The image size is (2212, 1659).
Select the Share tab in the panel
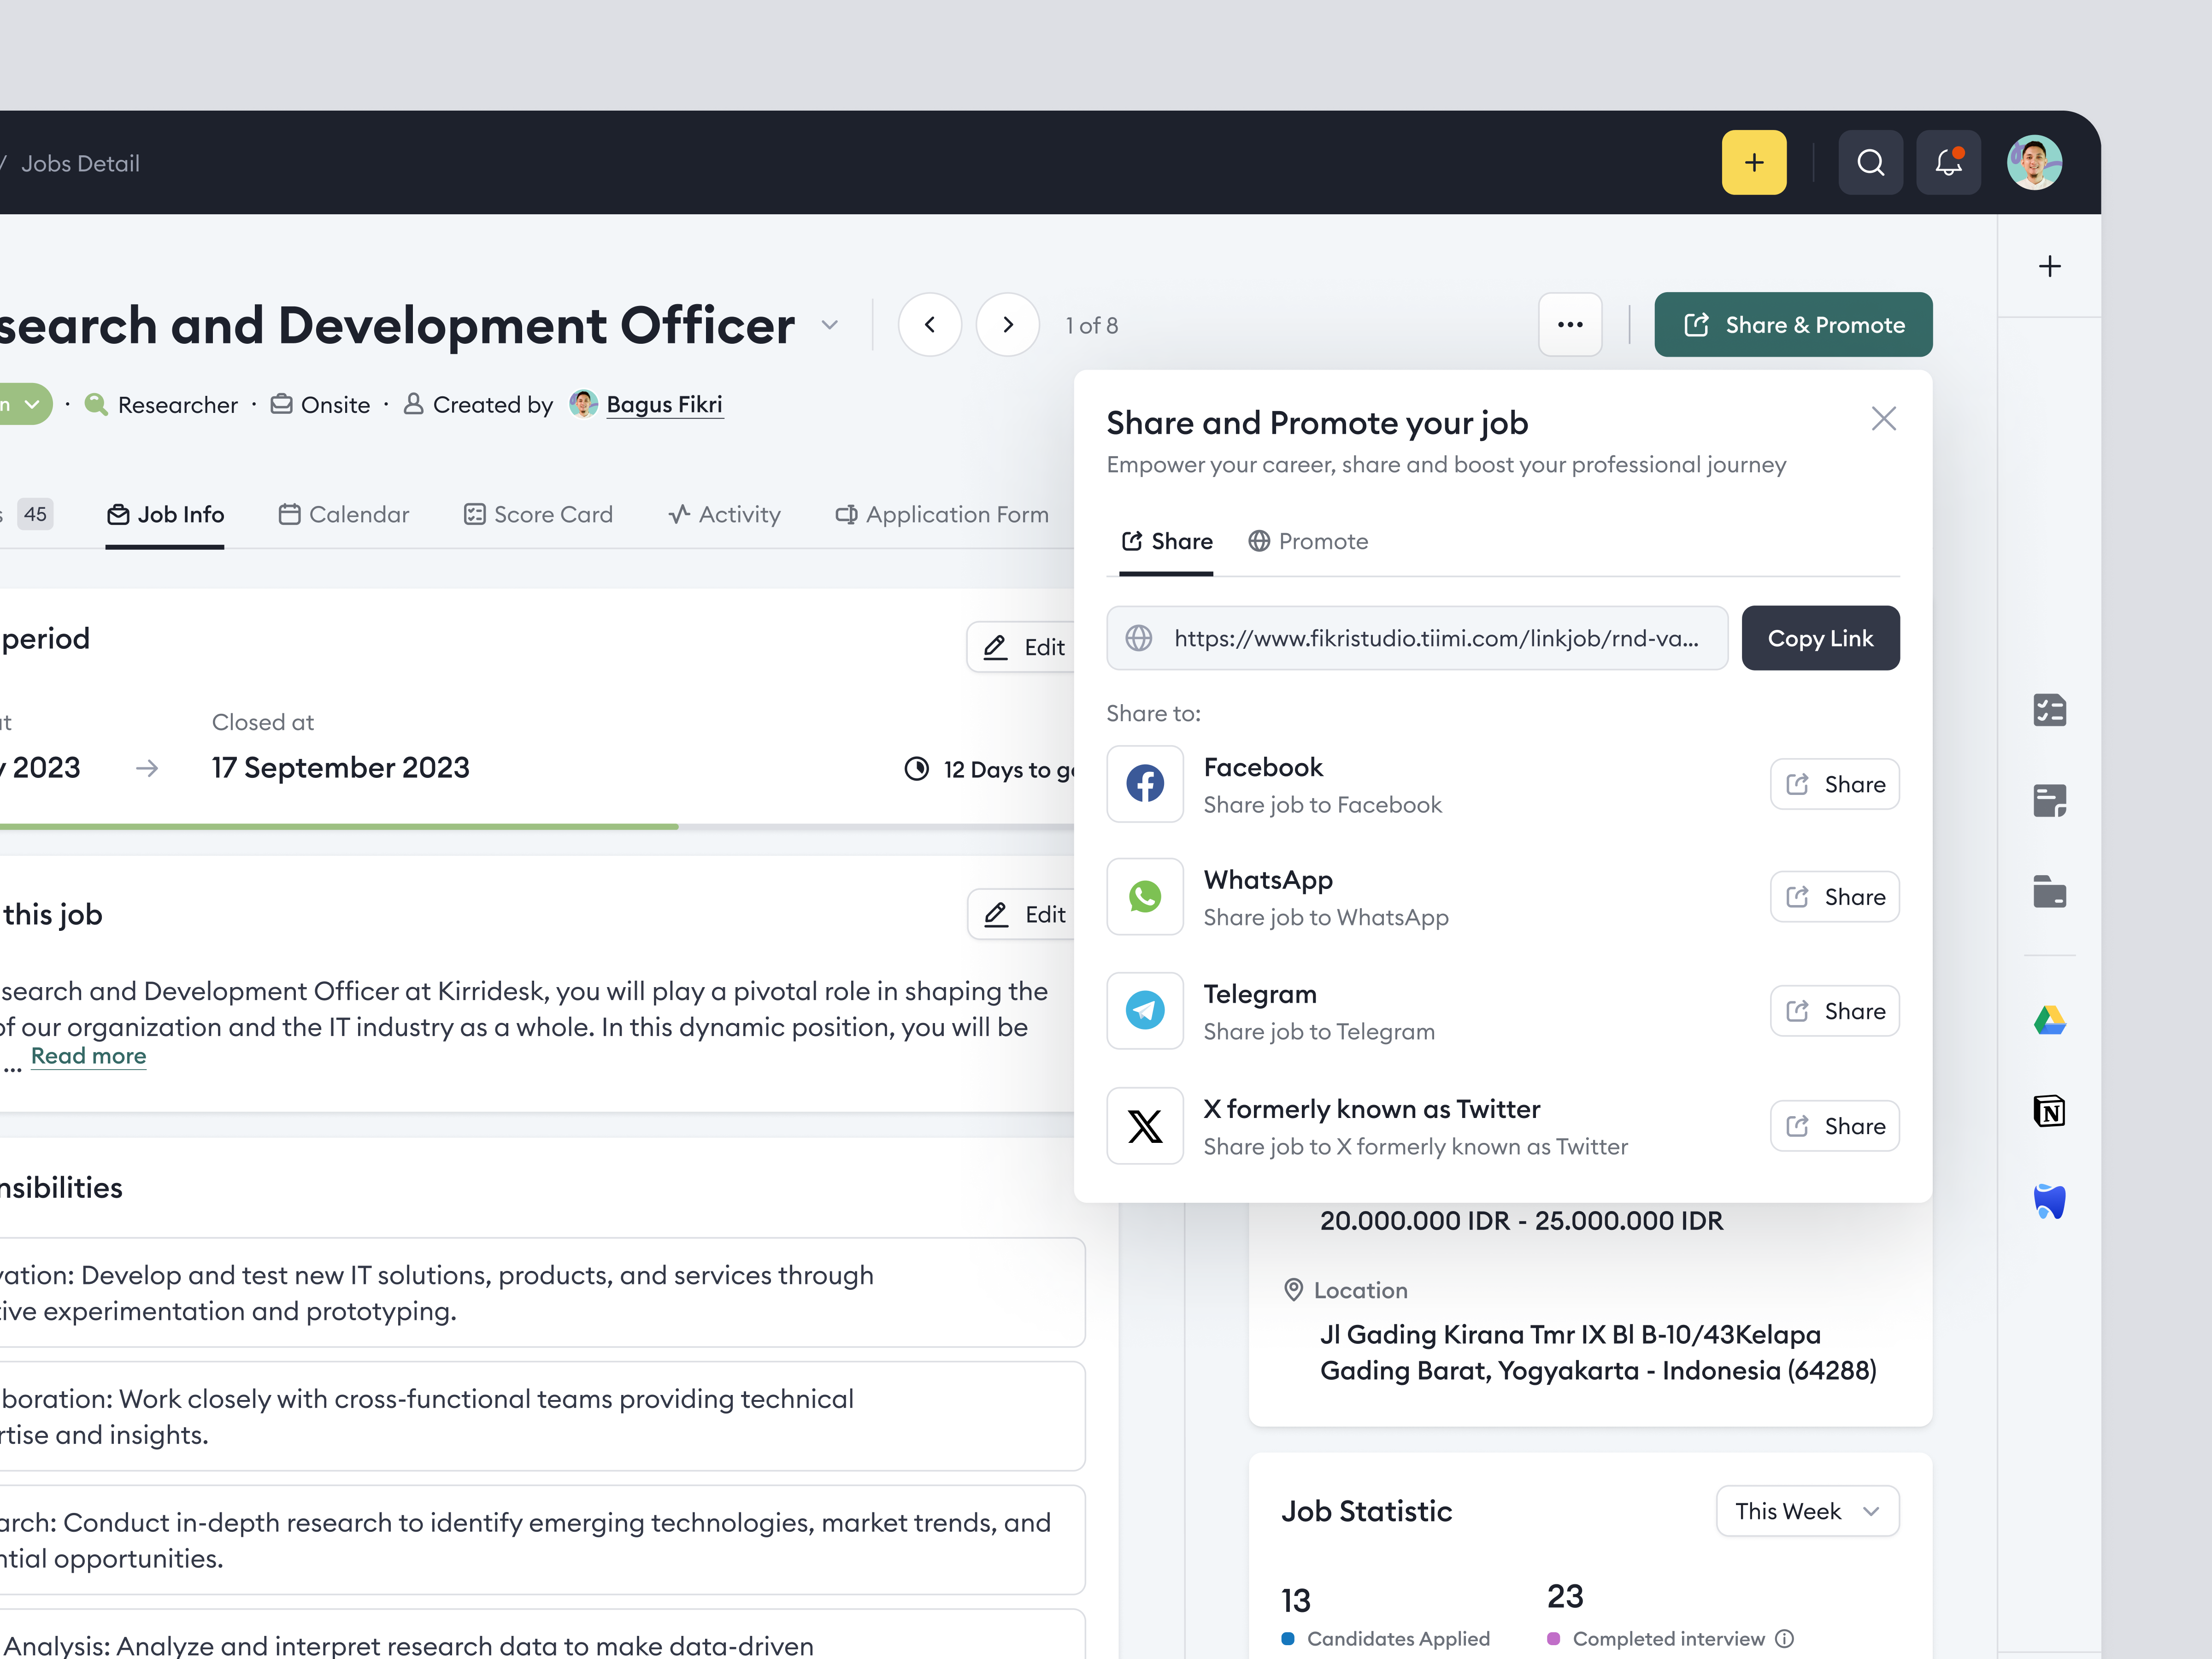point(1166,541)
